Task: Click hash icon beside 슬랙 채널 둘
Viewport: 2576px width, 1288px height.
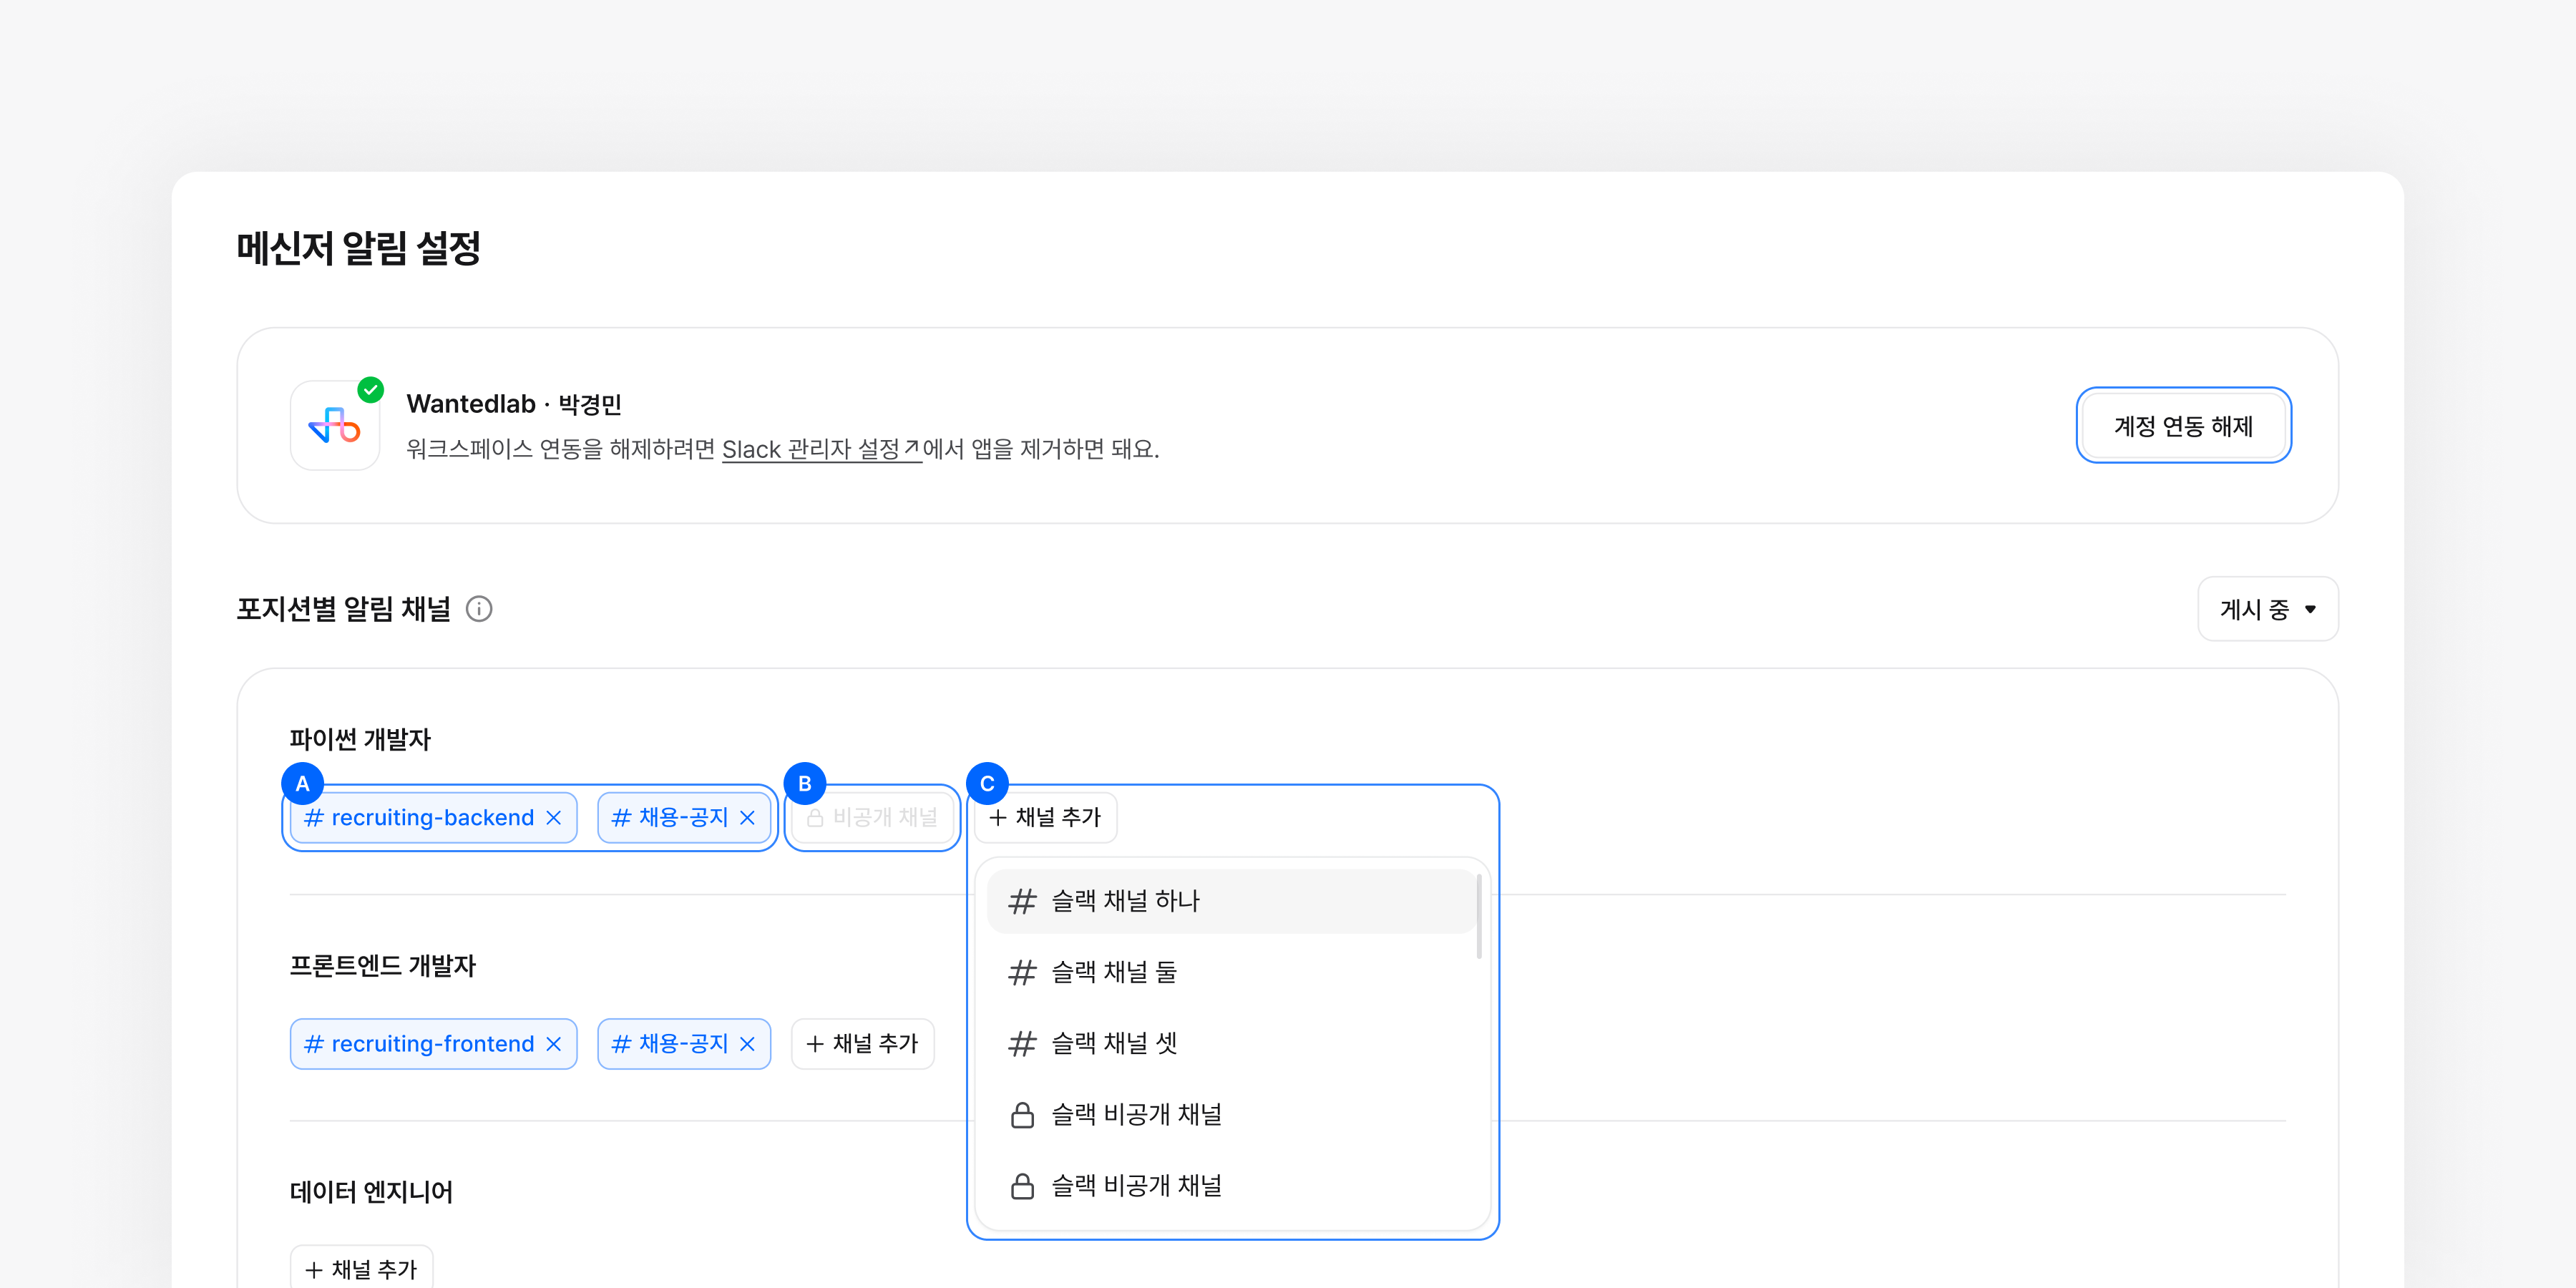Action: (x=1022, y=973)
